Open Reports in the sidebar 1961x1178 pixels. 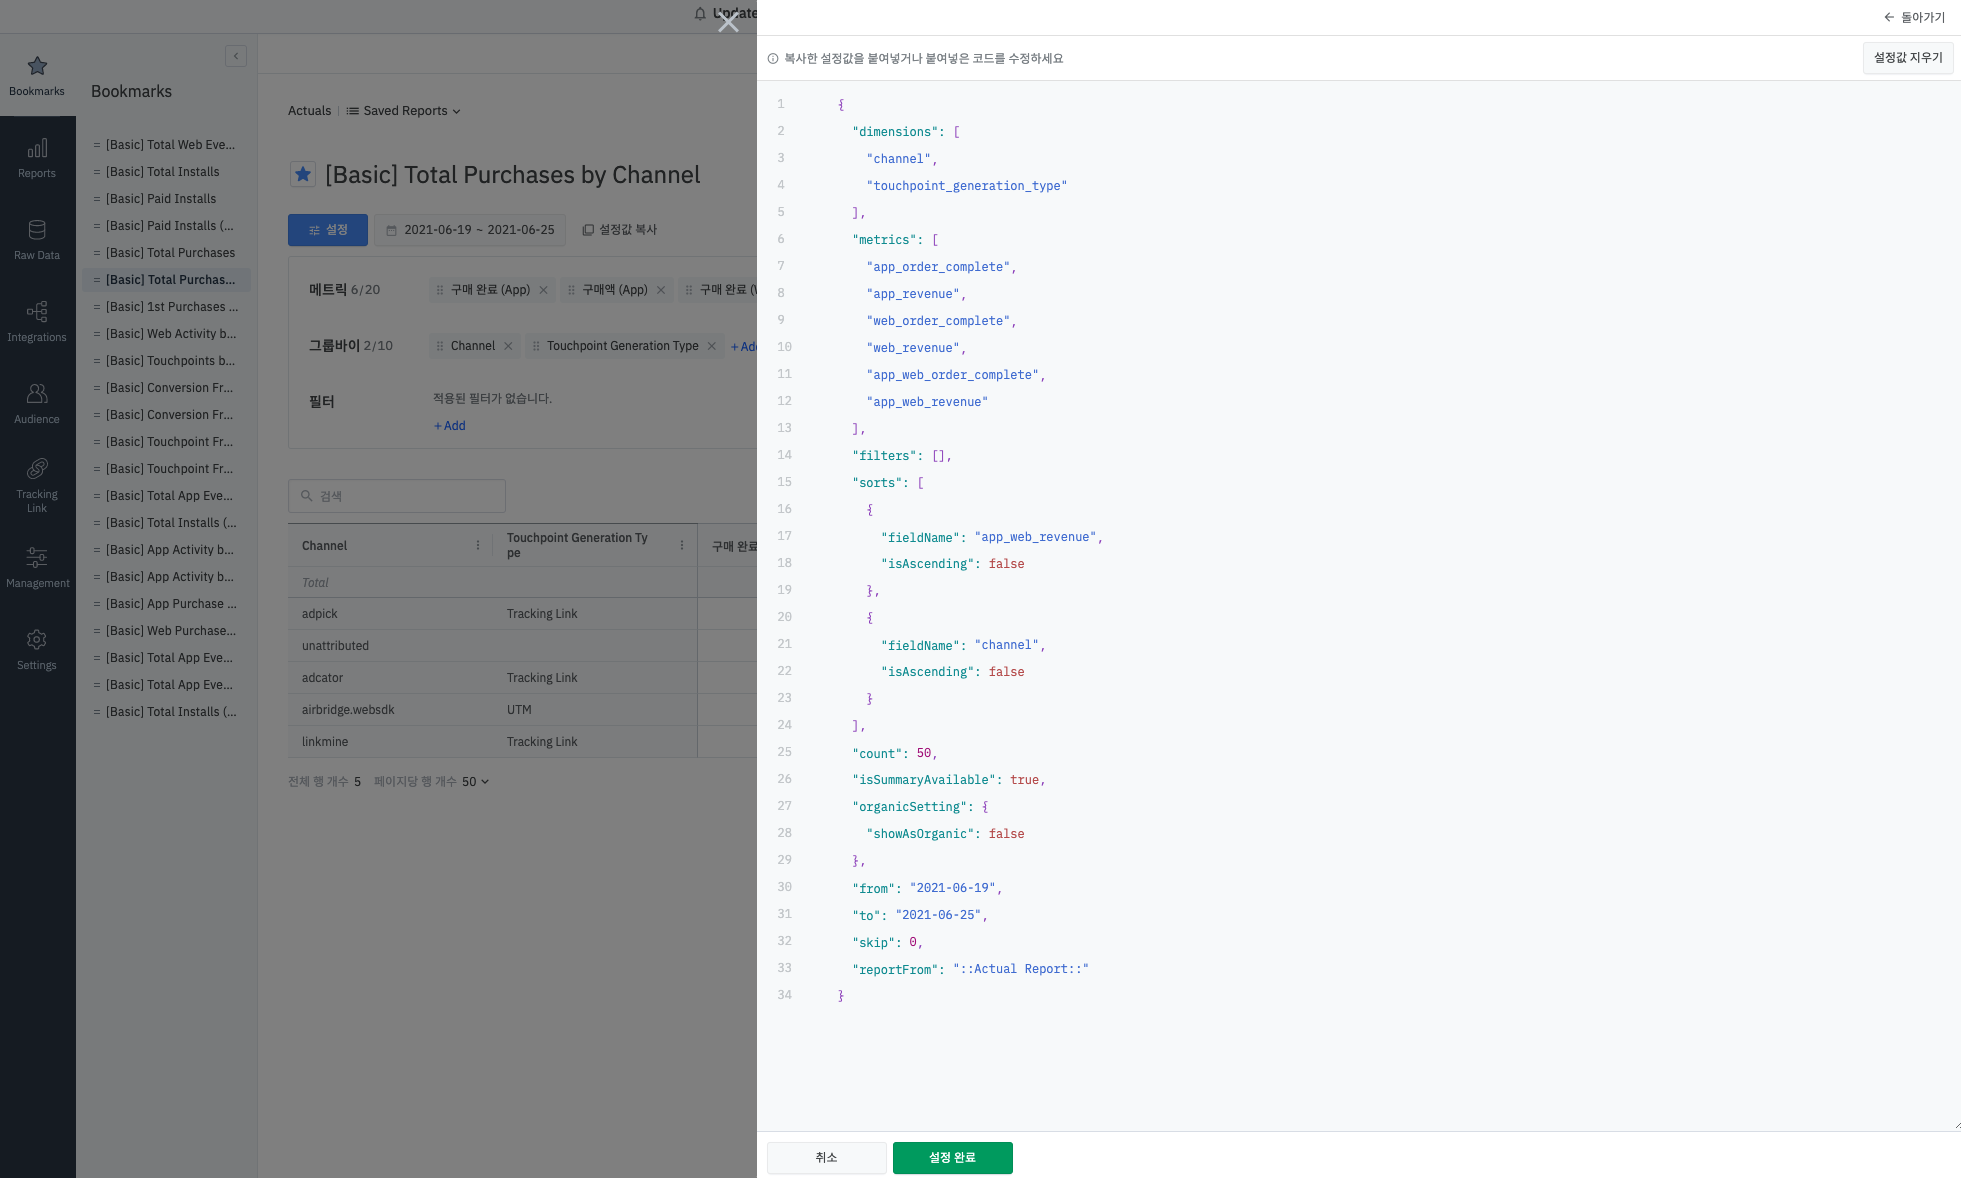[37, 158]
